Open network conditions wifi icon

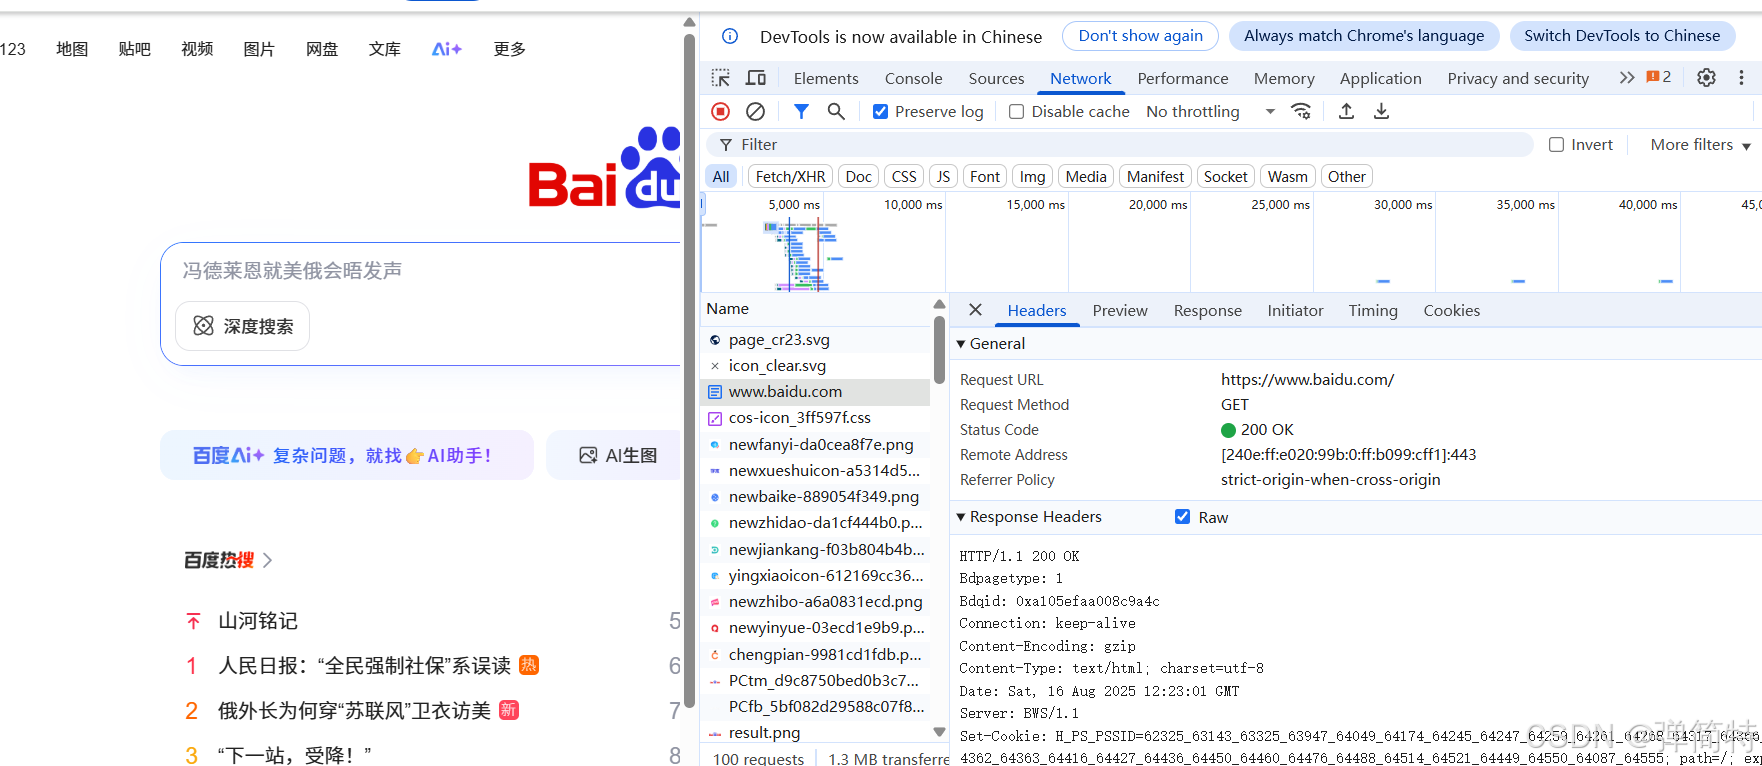point(1301,112)
